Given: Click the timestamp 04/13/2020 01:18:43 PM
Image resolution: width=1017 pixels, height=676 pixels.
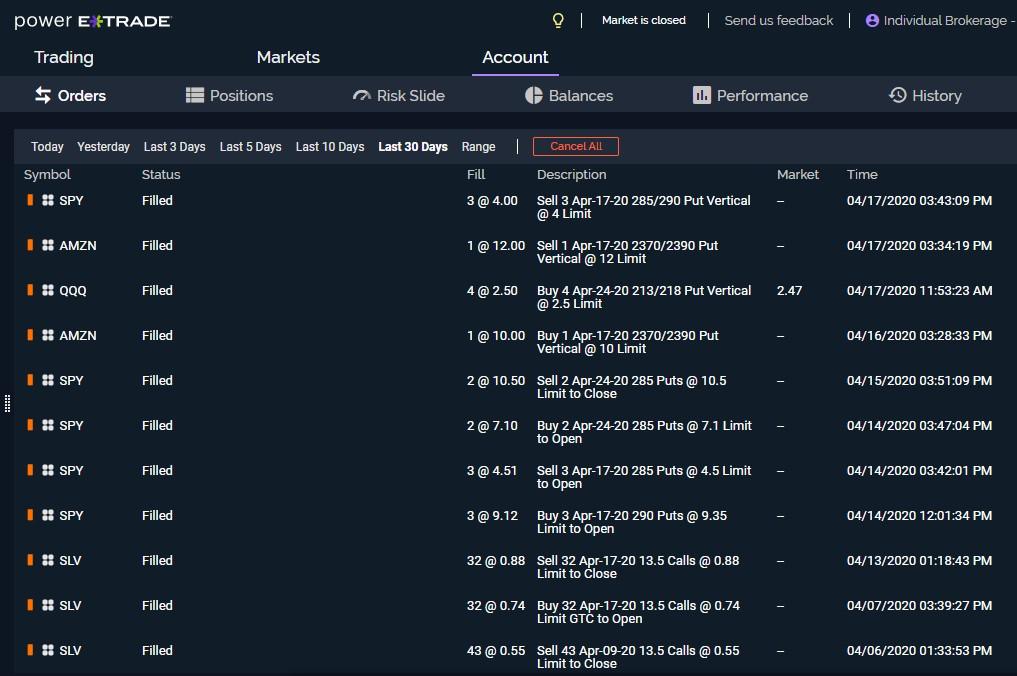Looking at the screenshot, I should 920,561.
